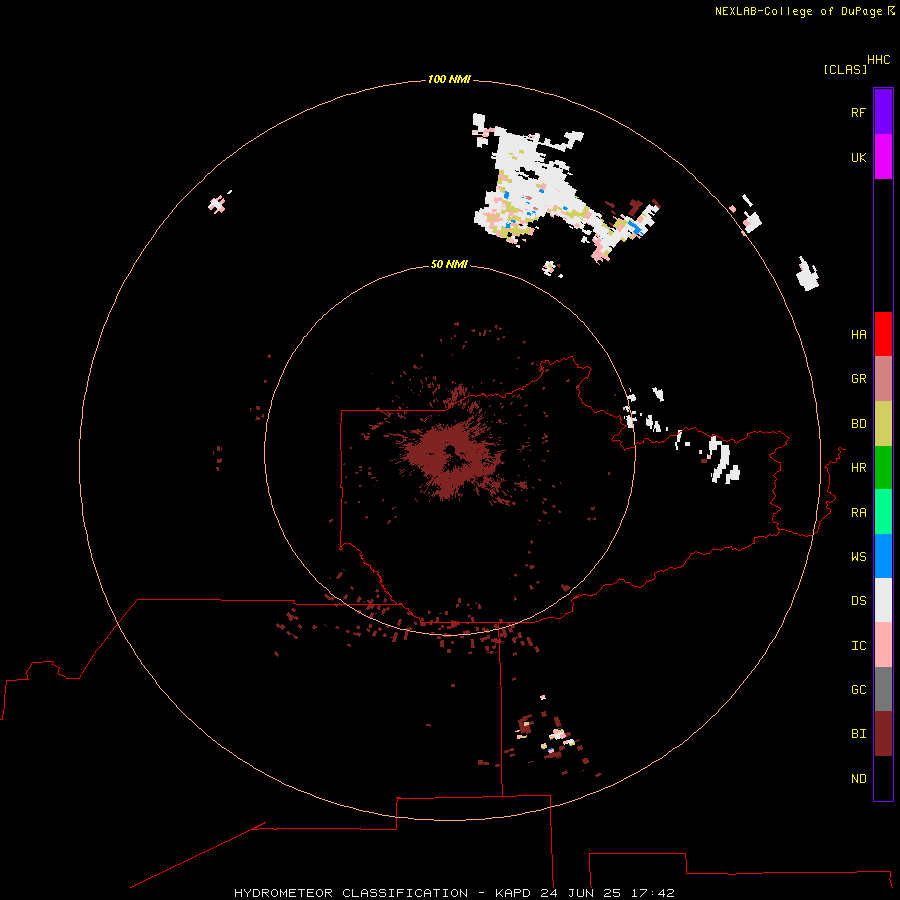The height and width of the screenshot is (900, 900).
Task: Click the HYDROMETEOR CLASSIFICATION title text
Action: tap(351, 893)
